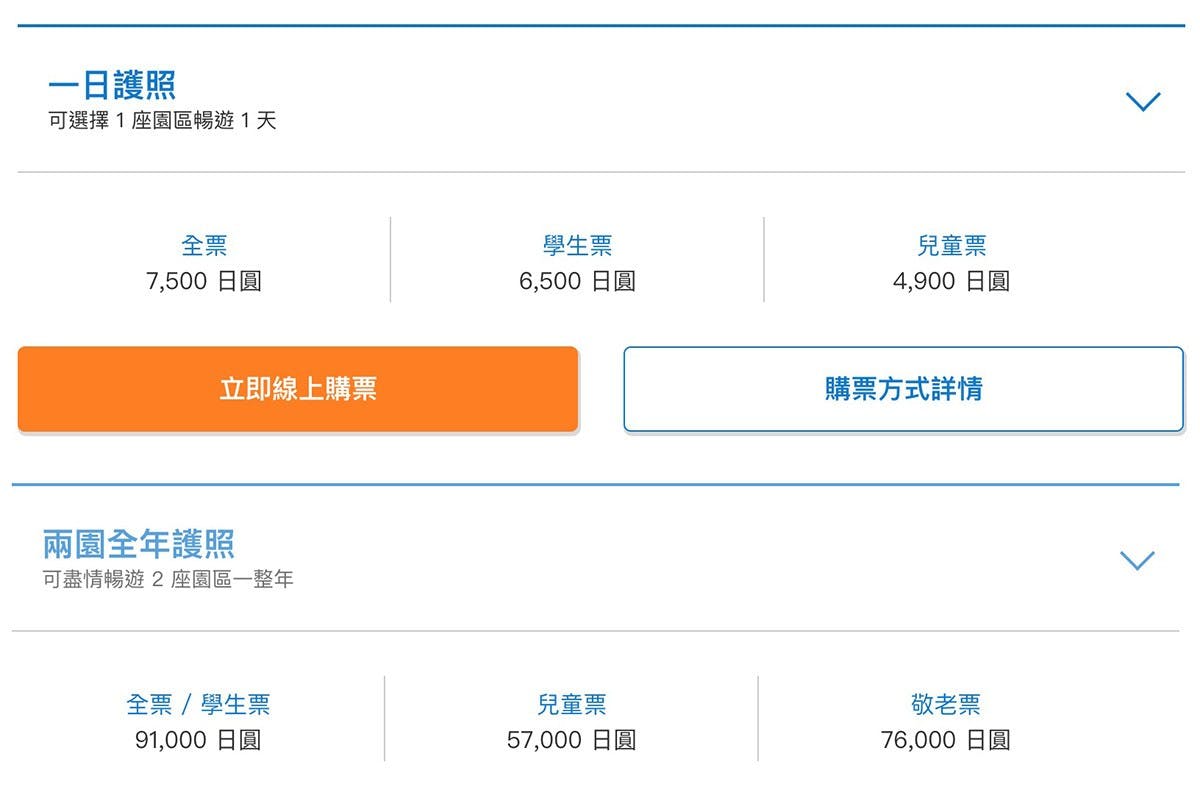Screen dimensions: 1200x809
Task: Open 購票方式詳情 ticket purchase details
Action: point(903,389)
